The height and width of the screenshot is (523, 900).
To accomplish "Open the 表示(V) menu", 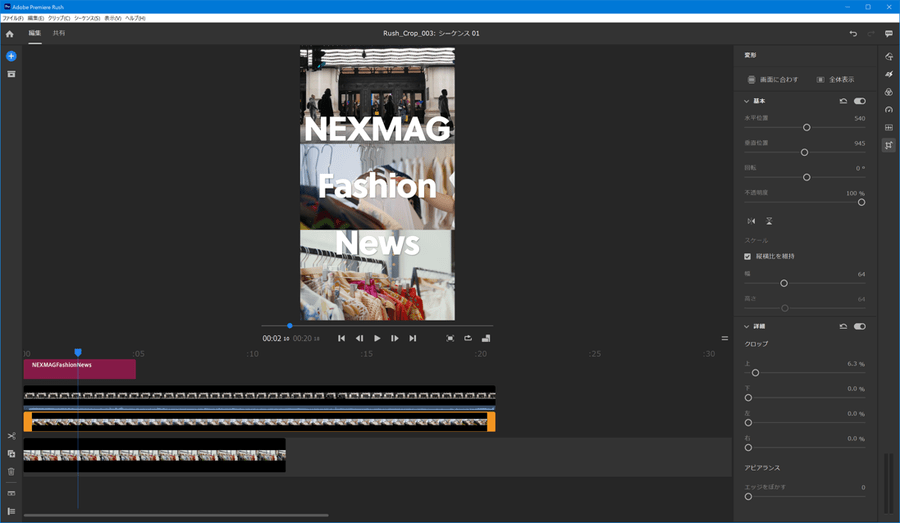I will click(x=112, y=18).
